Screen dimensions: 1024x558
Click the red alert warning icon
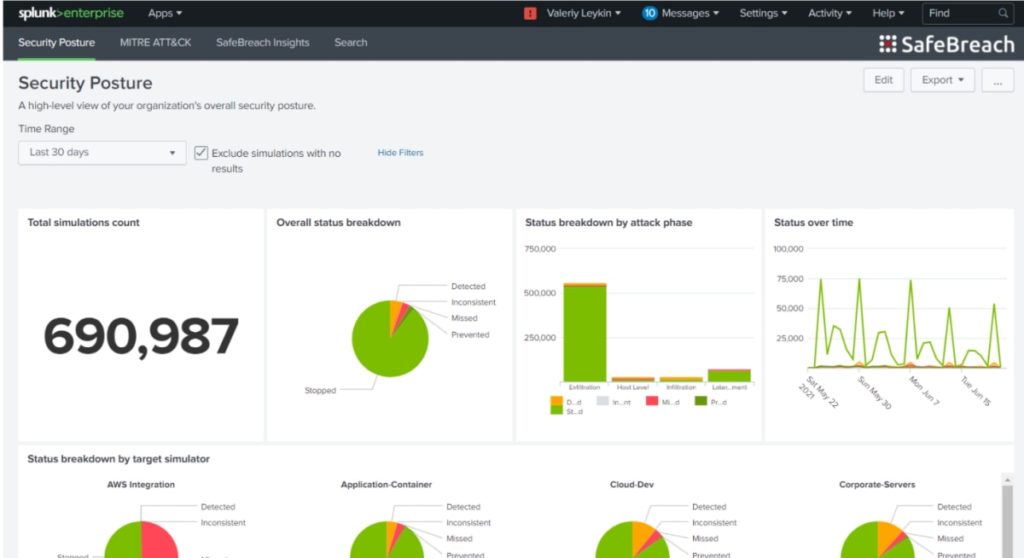point(530,14)
